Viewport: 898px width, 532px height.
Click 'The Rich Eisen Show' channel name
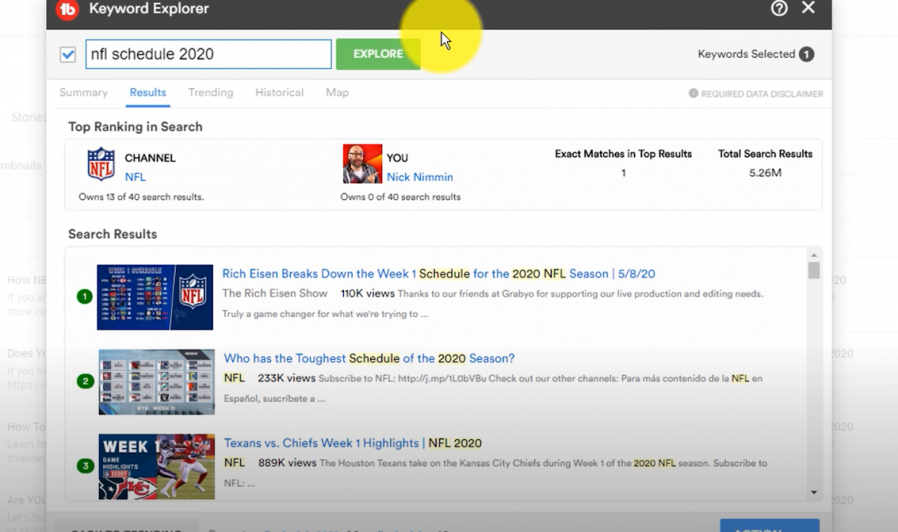tap(275, 293)
